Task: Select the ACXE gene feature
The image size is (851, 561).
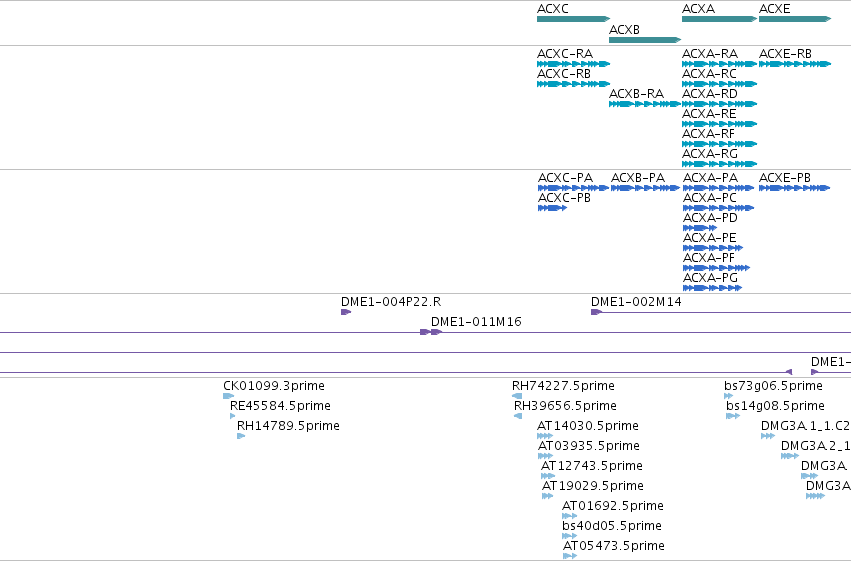Action: point(795,19)
